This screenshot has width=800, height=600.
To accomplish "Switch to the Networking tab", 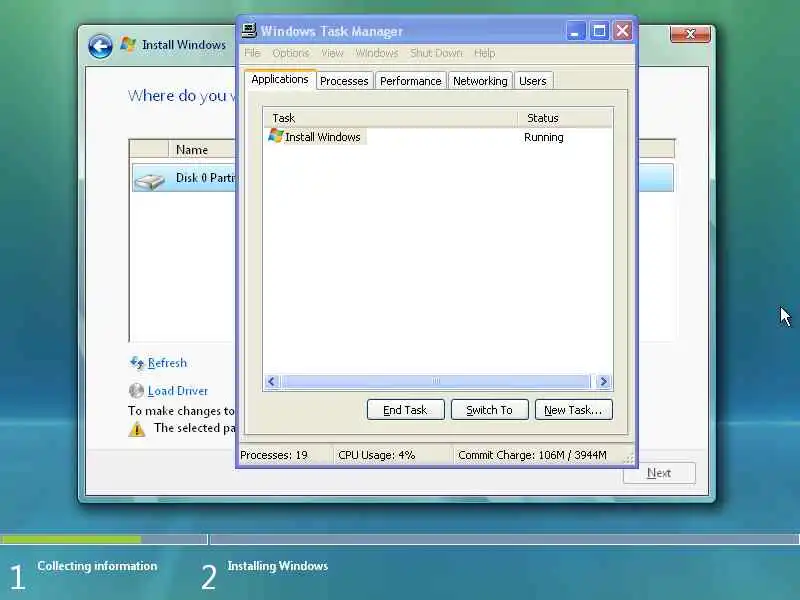I will (480, 81).
